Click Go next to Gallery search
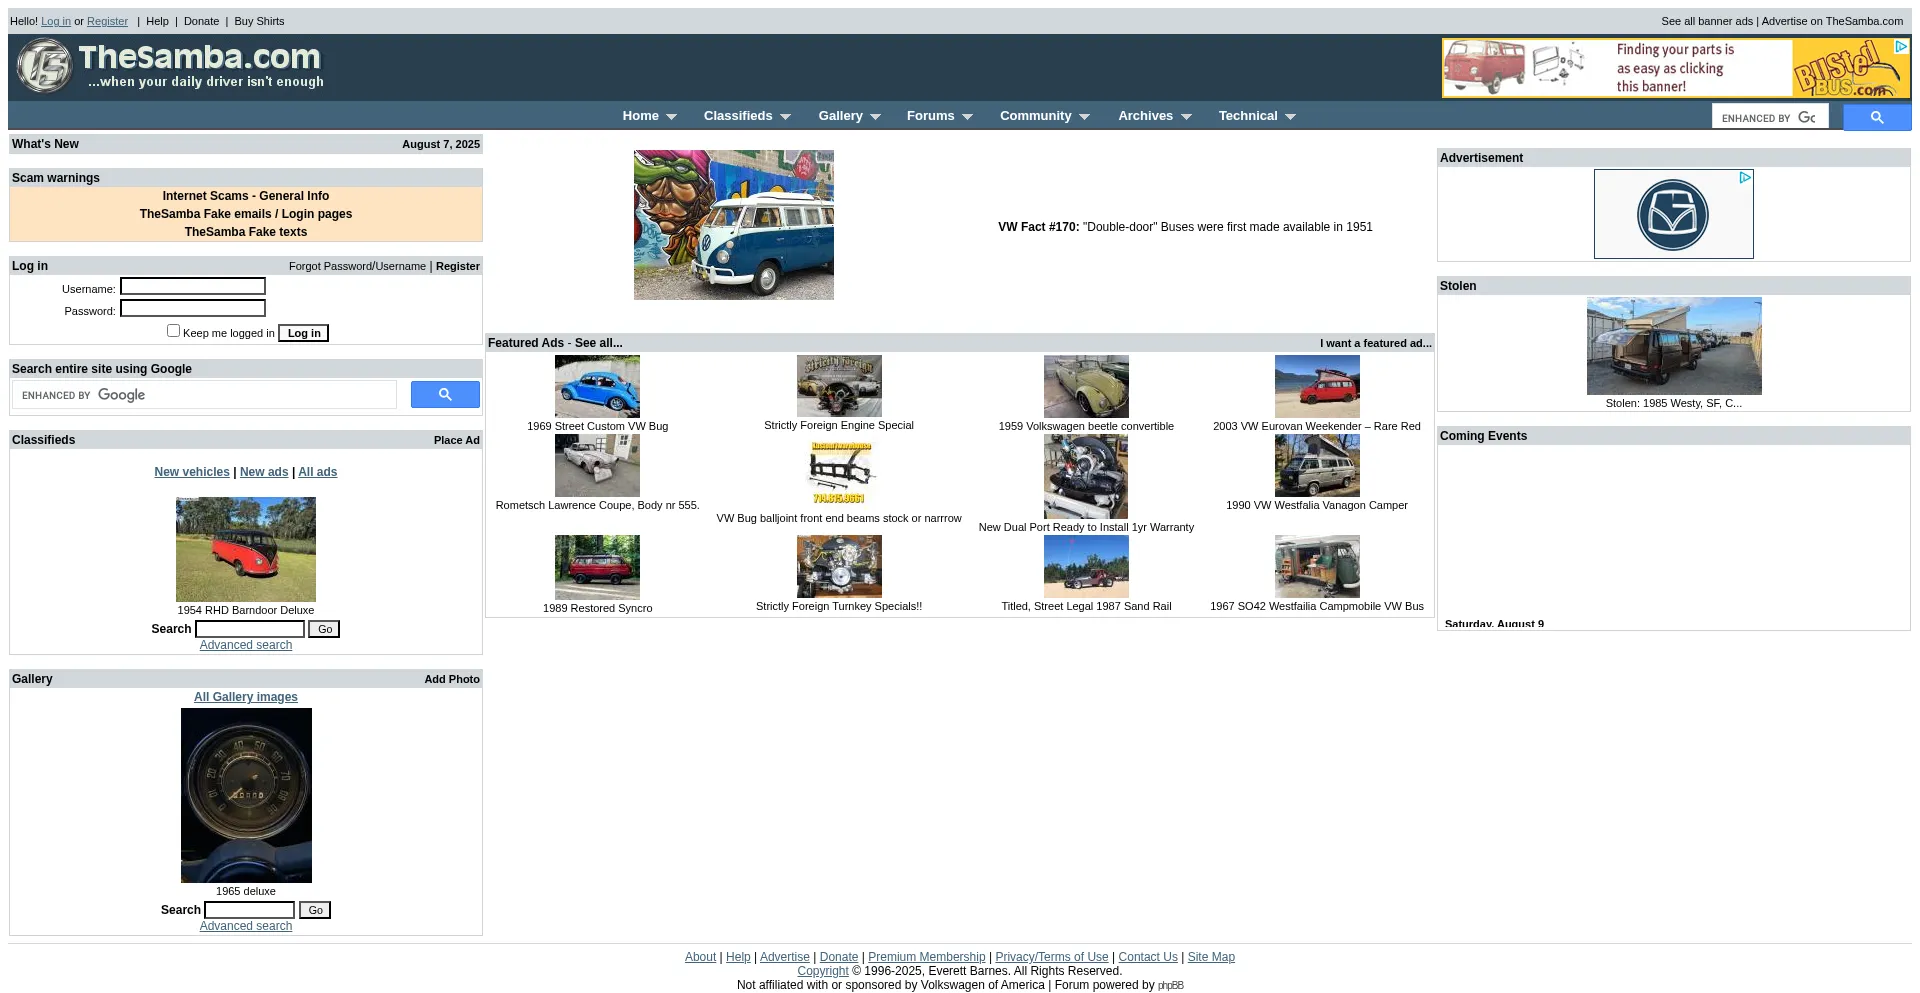The height and width of the screenshot is (993, 1920). click(x=315, y=910)
